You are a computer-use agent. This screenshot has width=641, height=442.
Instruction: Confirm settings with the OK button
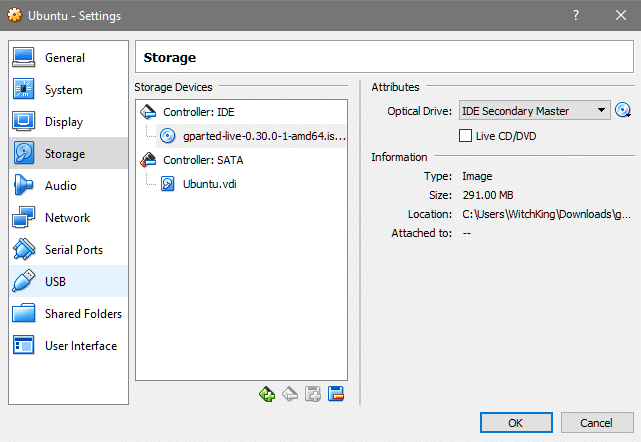[x=515, y=422]
